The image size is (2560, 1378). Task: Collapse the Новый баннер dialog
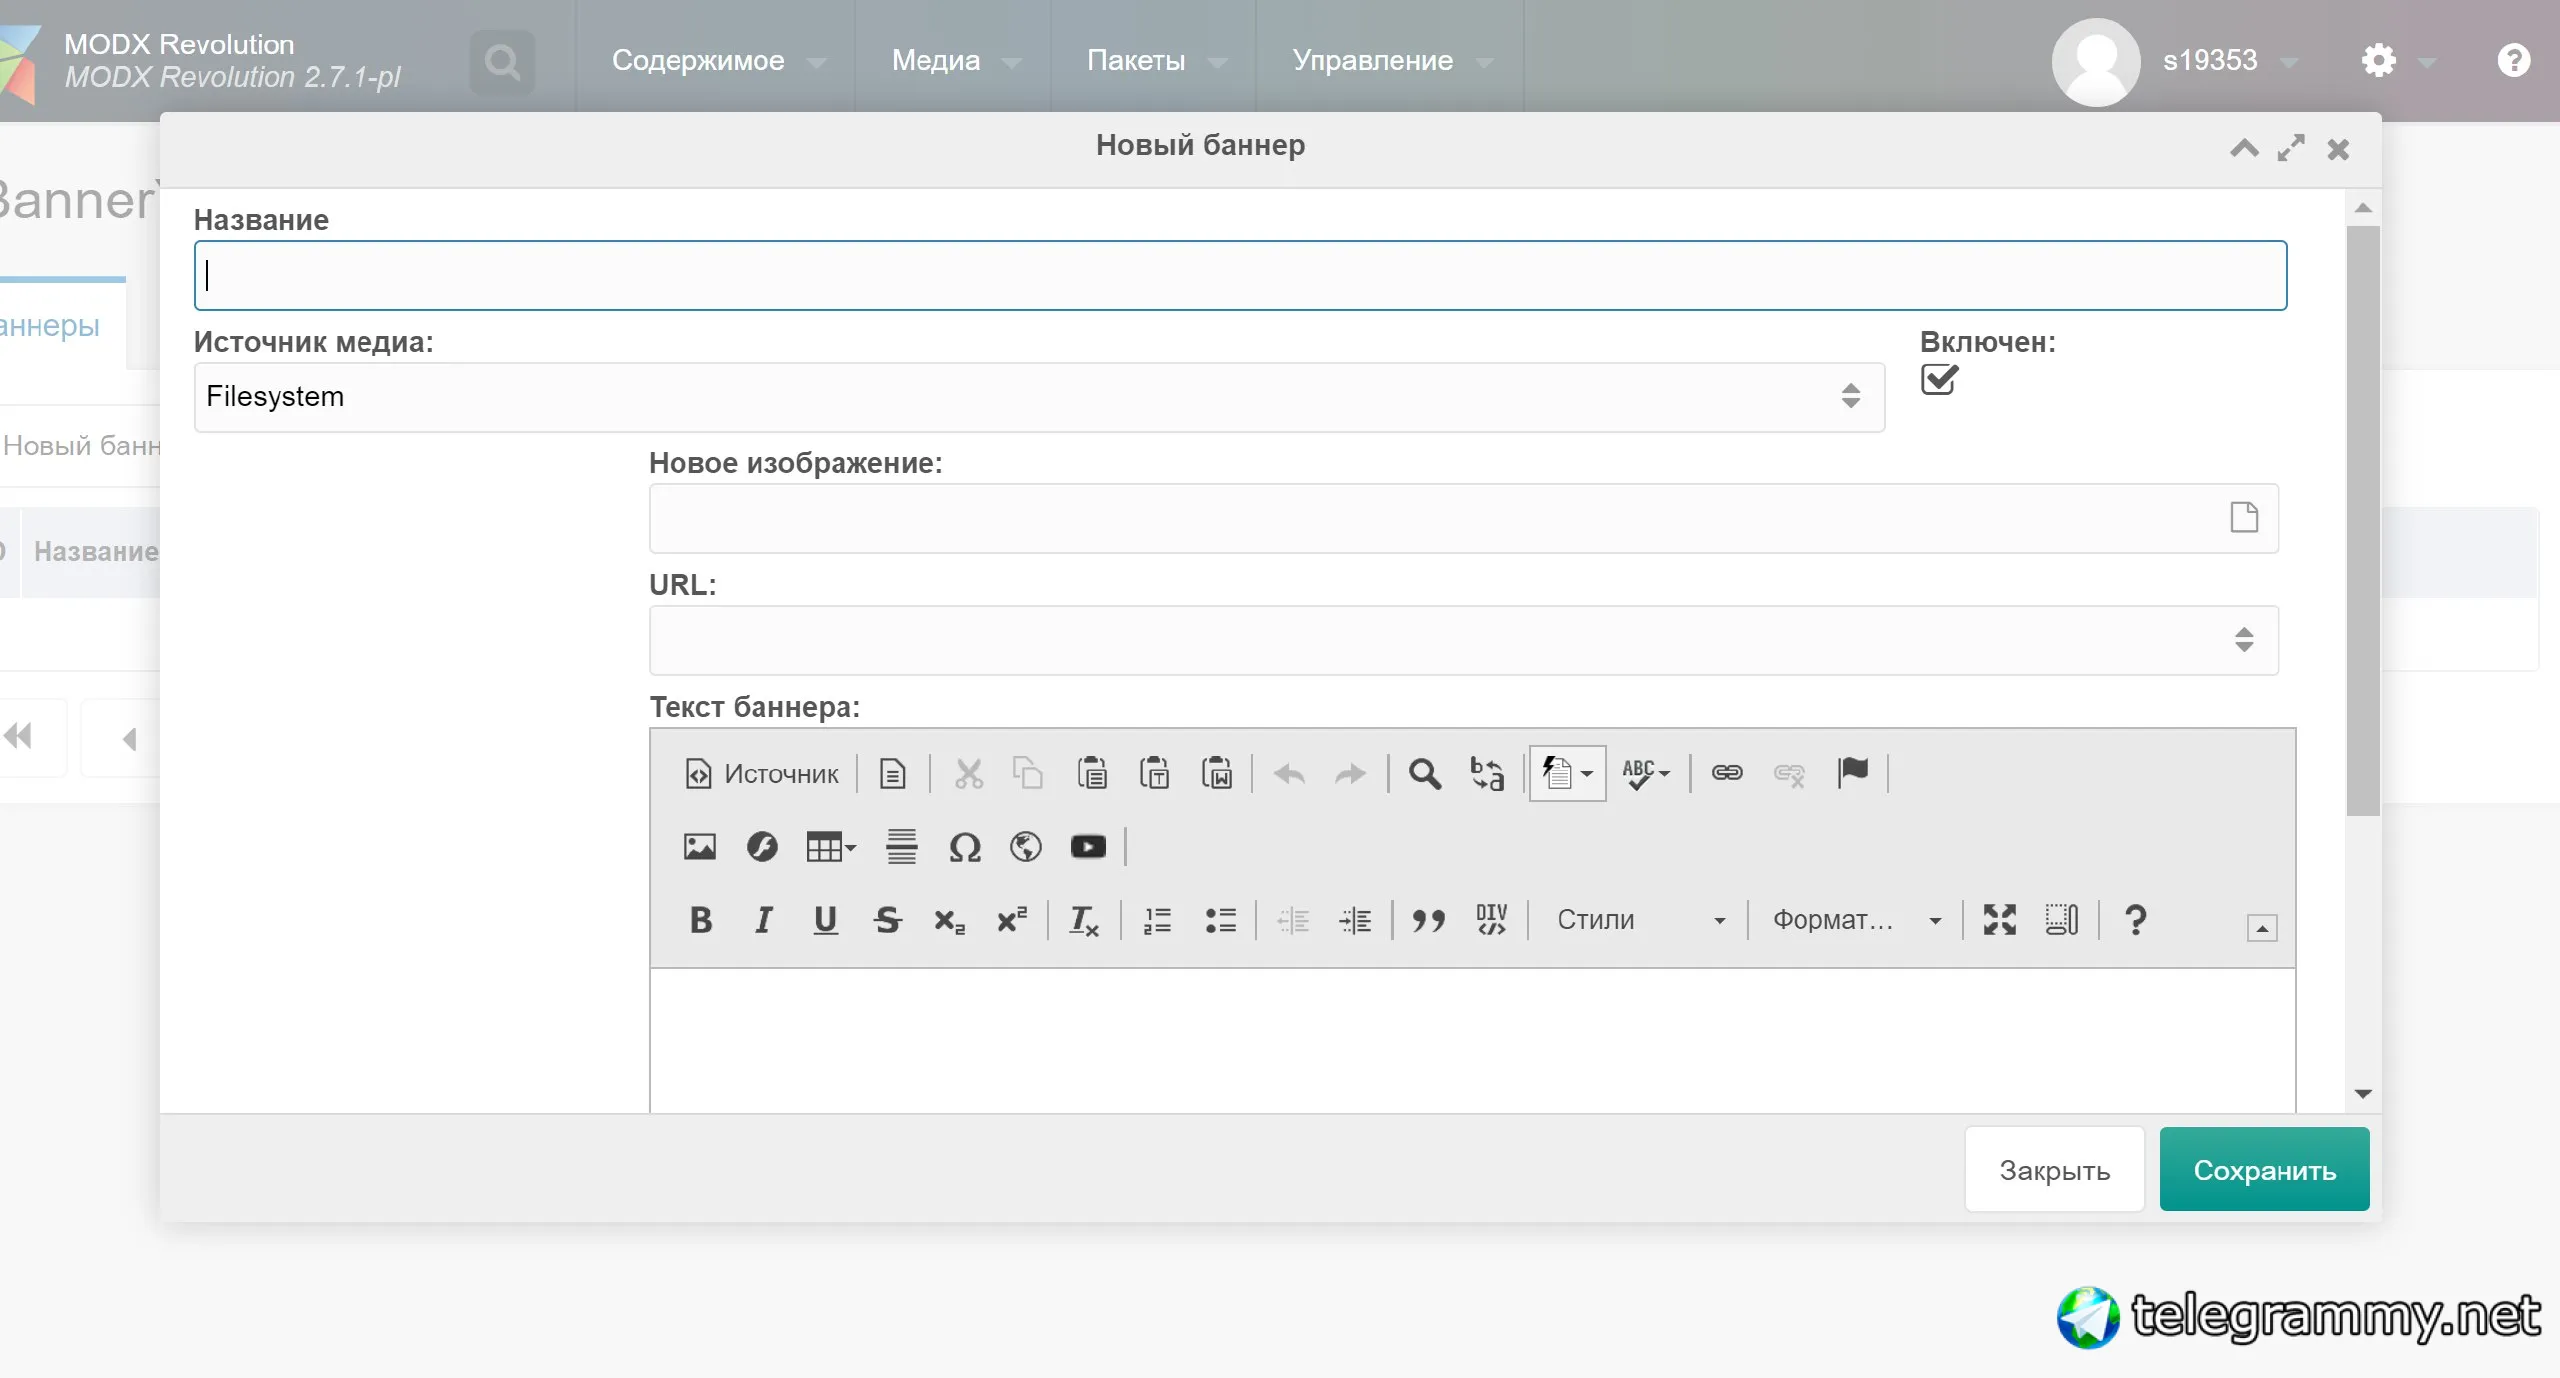[x=2244, y=149]
